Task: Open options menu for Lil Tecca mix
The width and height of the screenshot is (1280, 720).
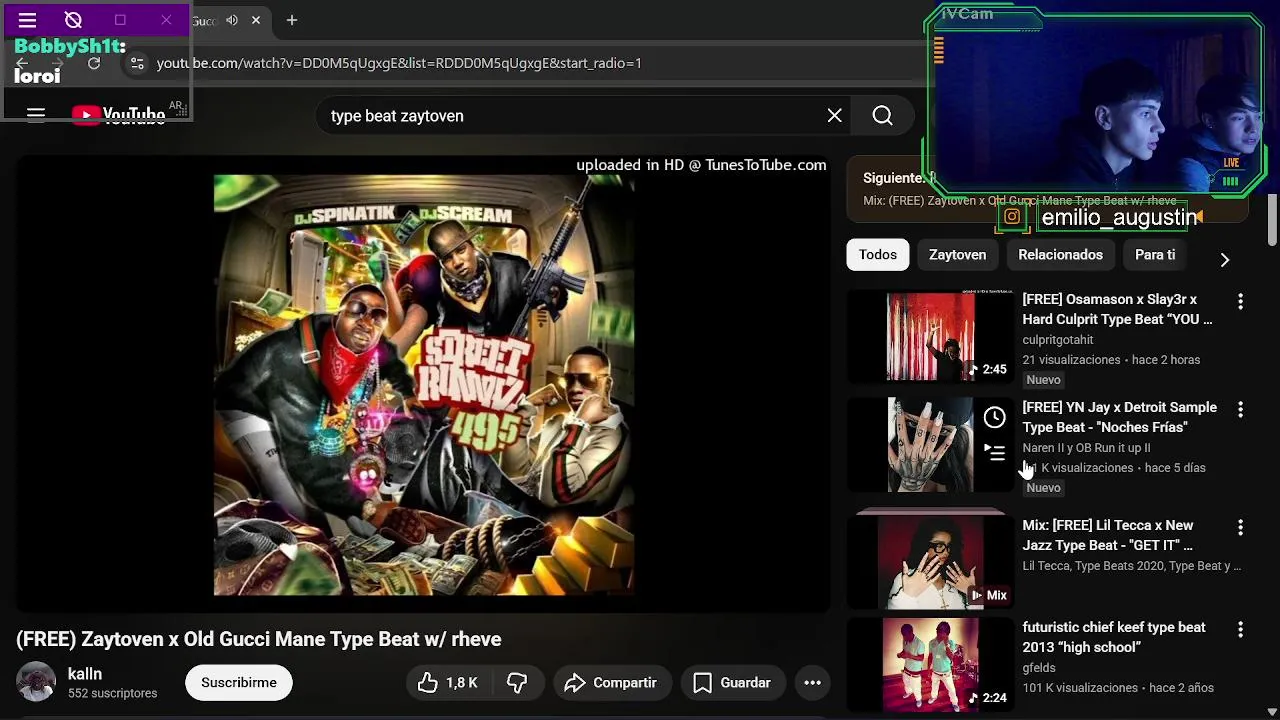Action: coord(1240,527)
